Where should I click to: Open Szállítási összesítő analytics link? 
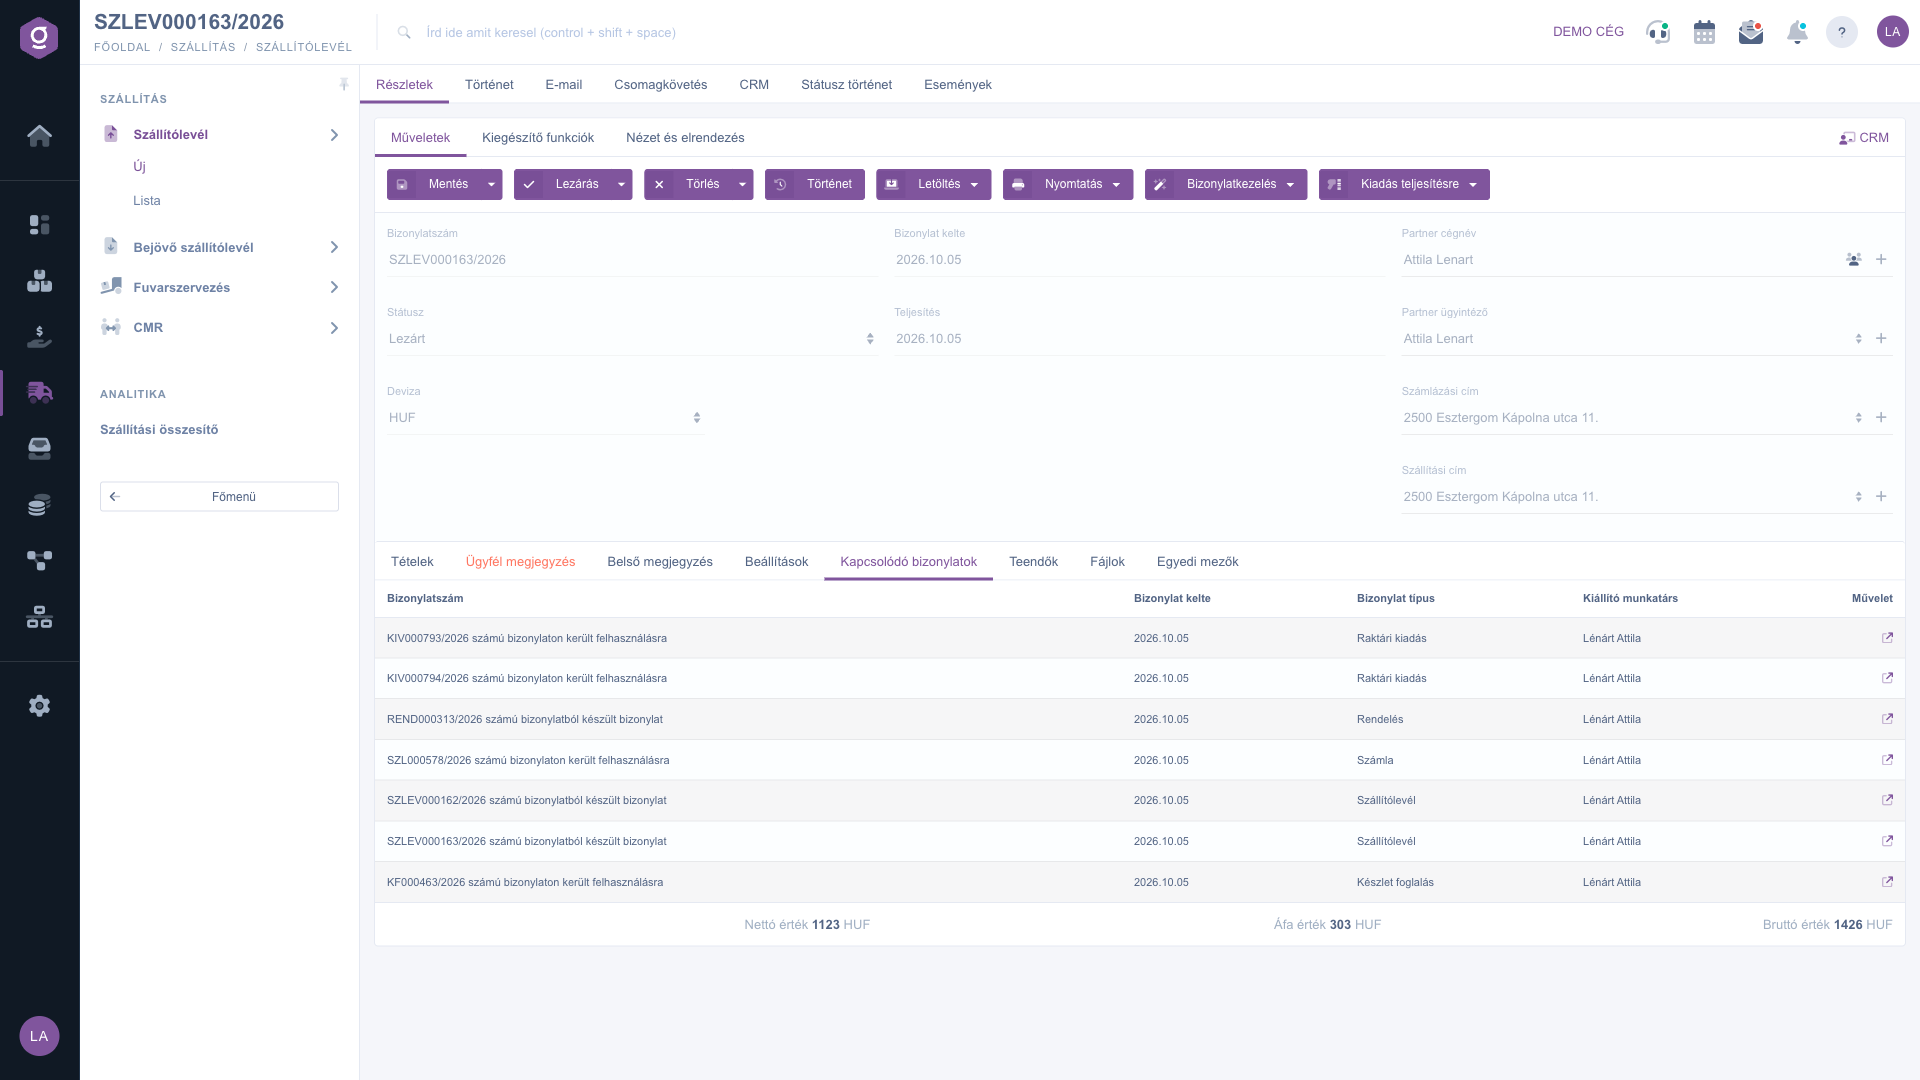coord(159,430)
